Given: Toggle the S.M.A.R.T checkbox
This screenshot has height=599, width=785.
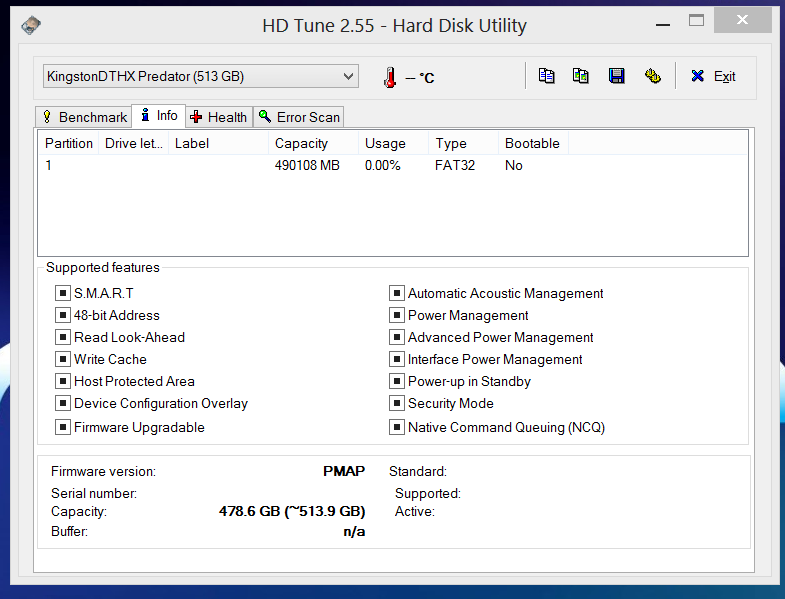Looking at the screenshot, I should 63,294.
